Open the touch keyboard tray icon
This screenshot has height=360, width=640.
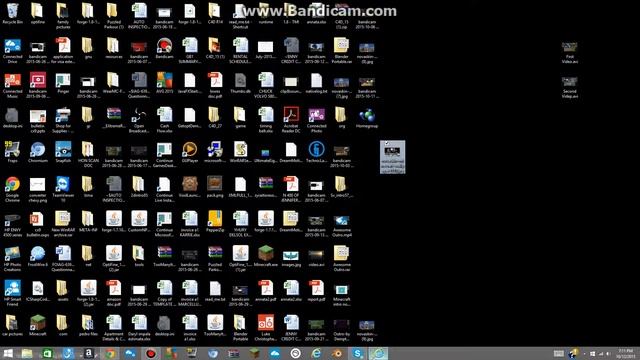coord(559,353)
